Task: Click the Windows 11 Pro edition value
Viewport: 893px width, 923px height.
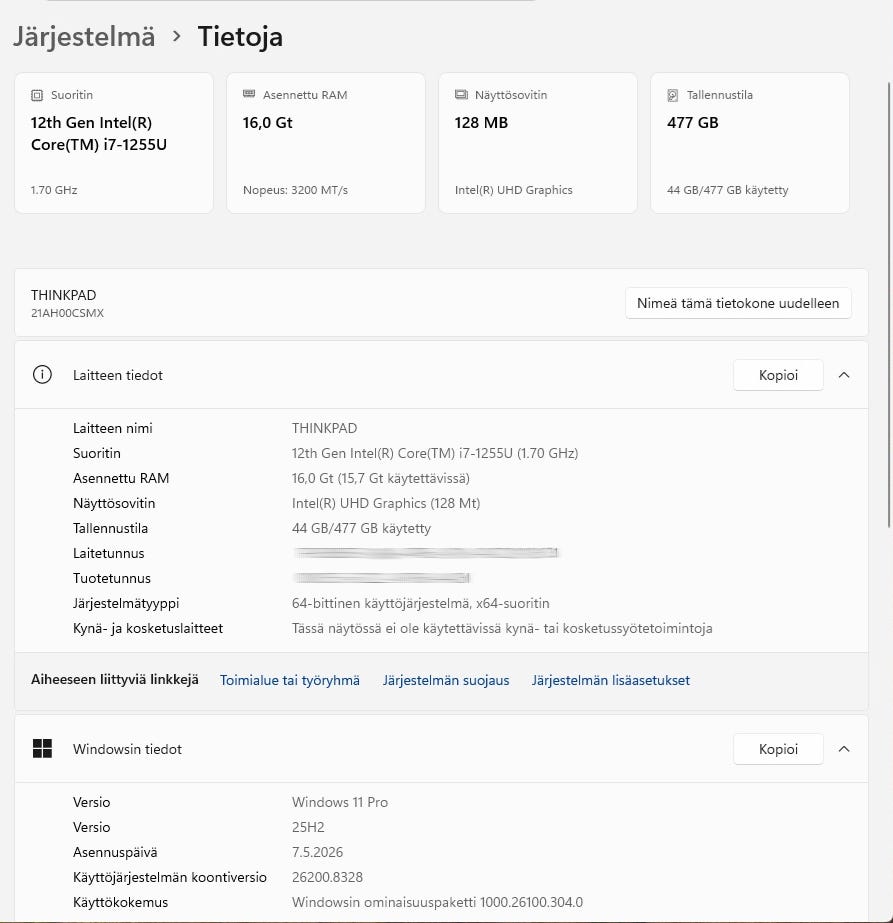Action: pyautogui.click(x=340, y=802)
